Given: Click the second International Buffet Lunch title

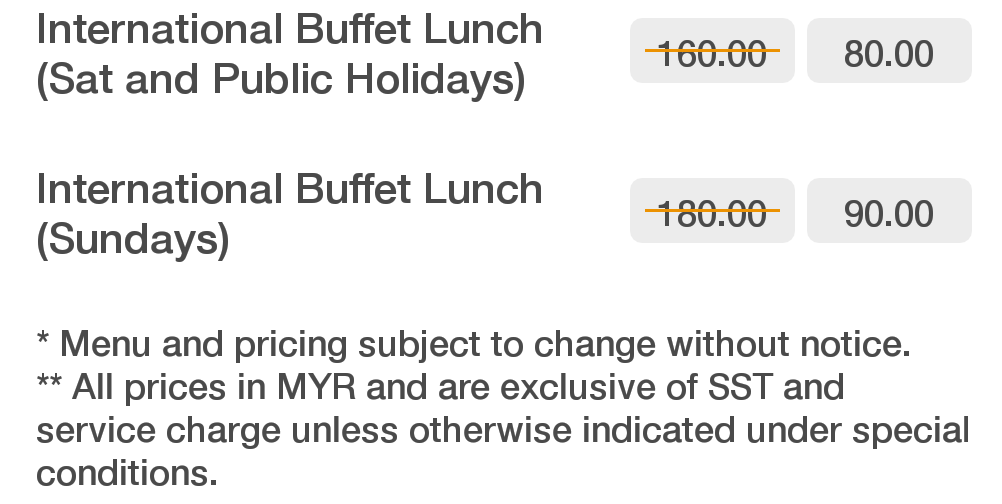Looking at the screenshot, I should pos(289,189).
